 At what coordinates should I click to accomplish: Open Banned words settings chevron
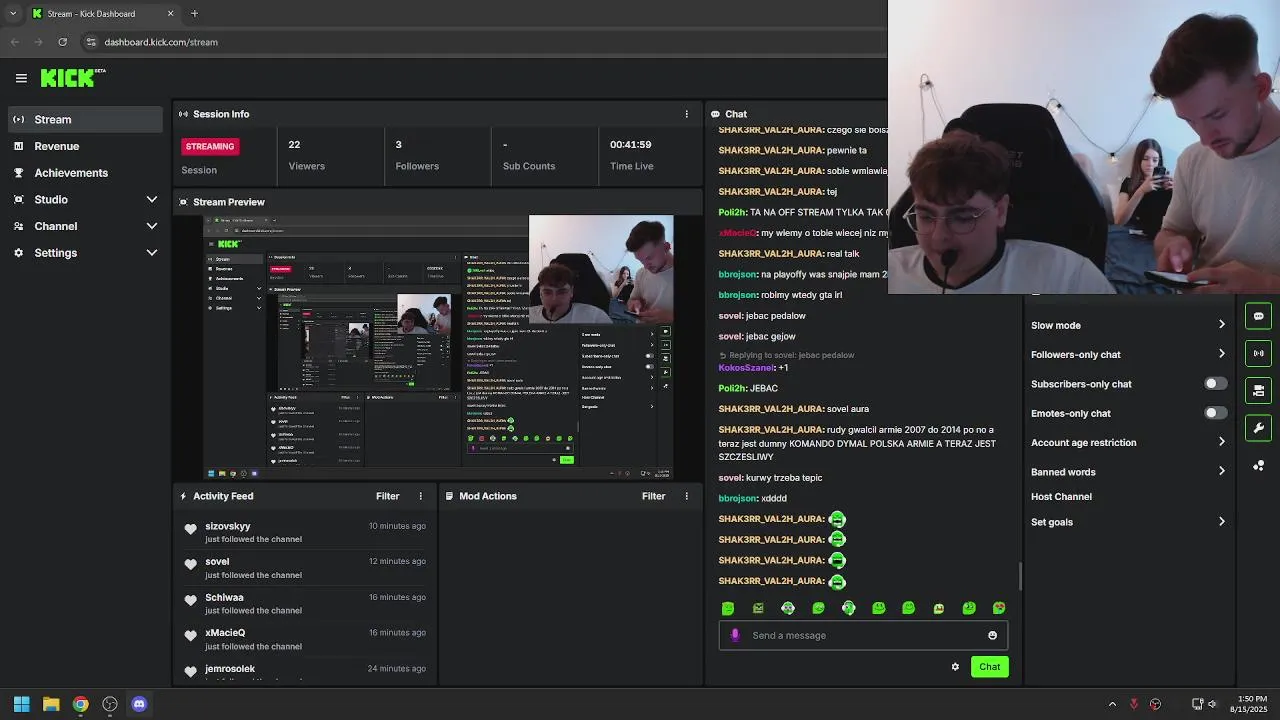point(1221,472)
